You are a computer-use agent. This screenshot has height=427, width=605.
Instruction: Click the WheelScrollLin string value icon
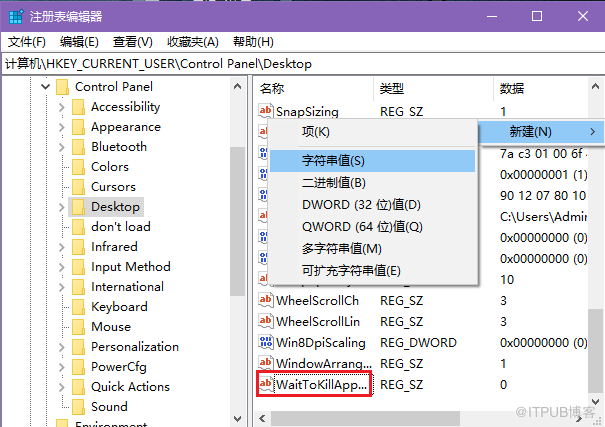pos(266,321)
